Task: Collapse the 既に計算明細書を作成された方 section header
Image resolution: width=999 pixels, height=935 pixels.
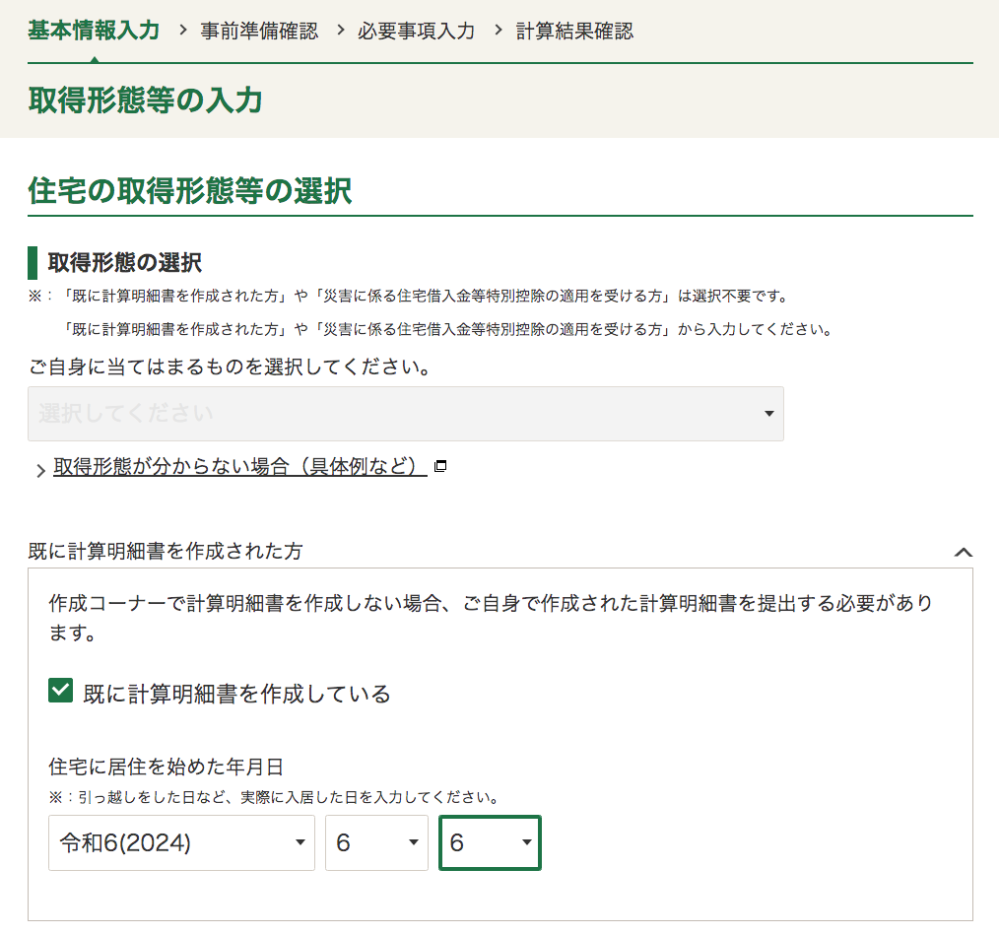Action: [166, 551]
